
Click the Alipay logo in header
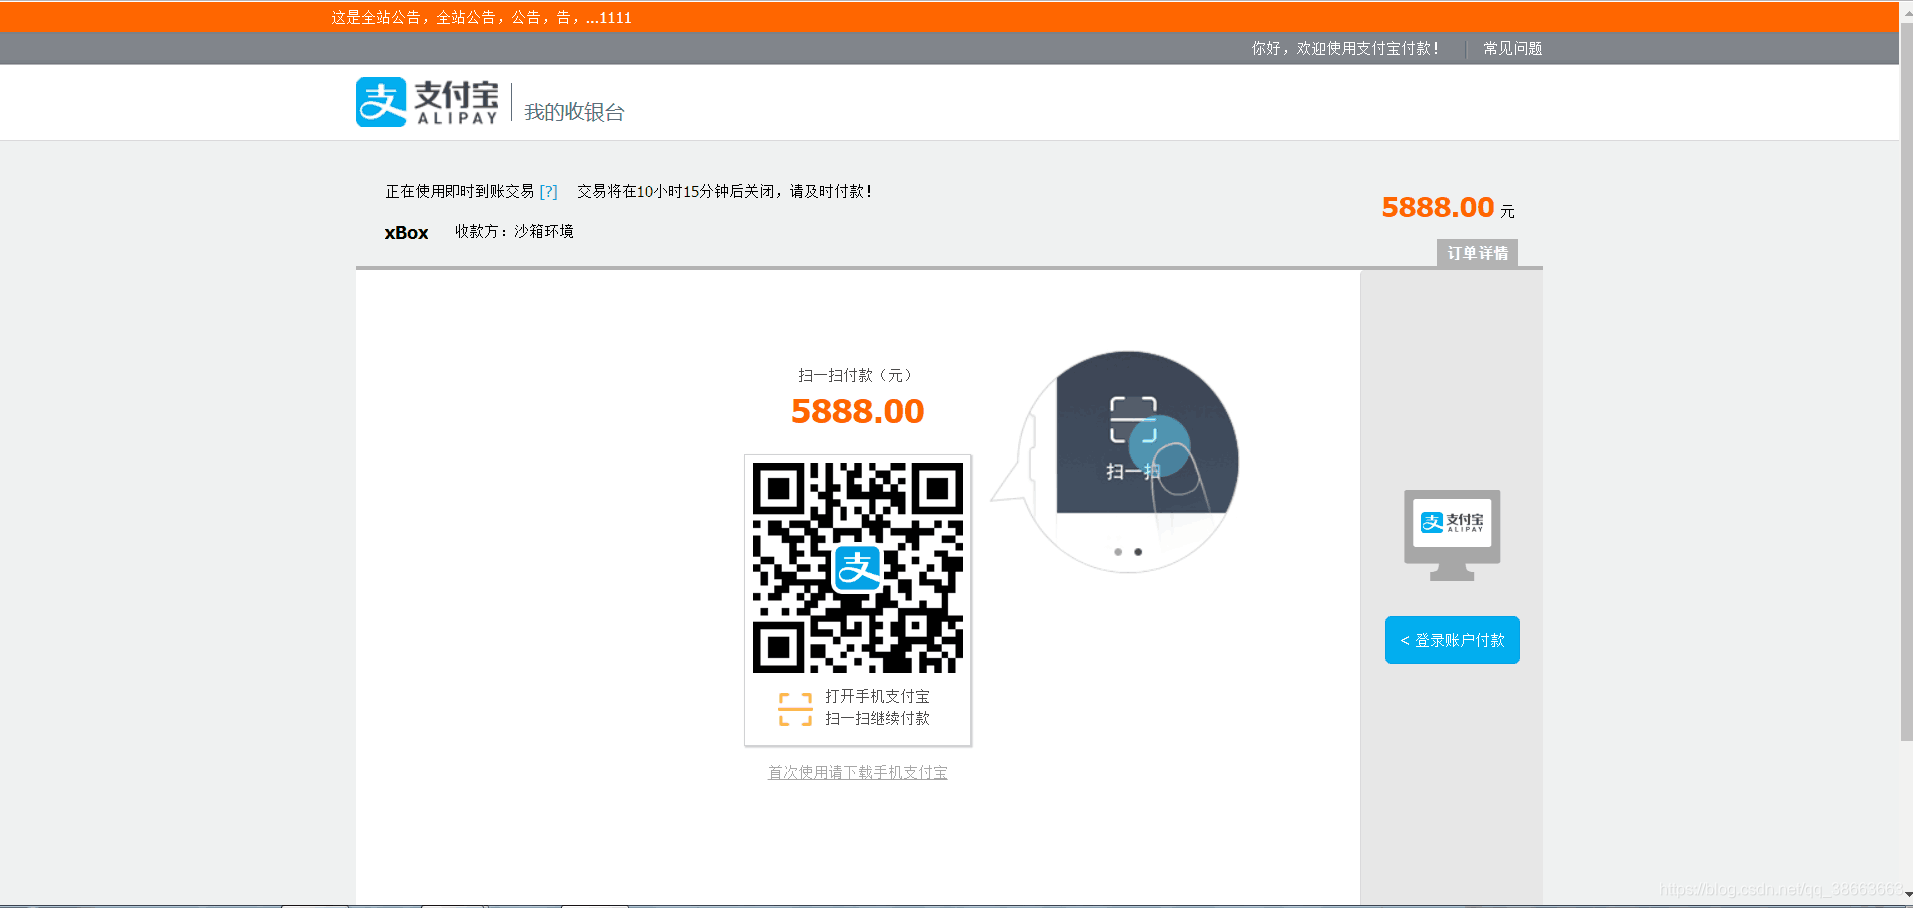click(427, 102)
